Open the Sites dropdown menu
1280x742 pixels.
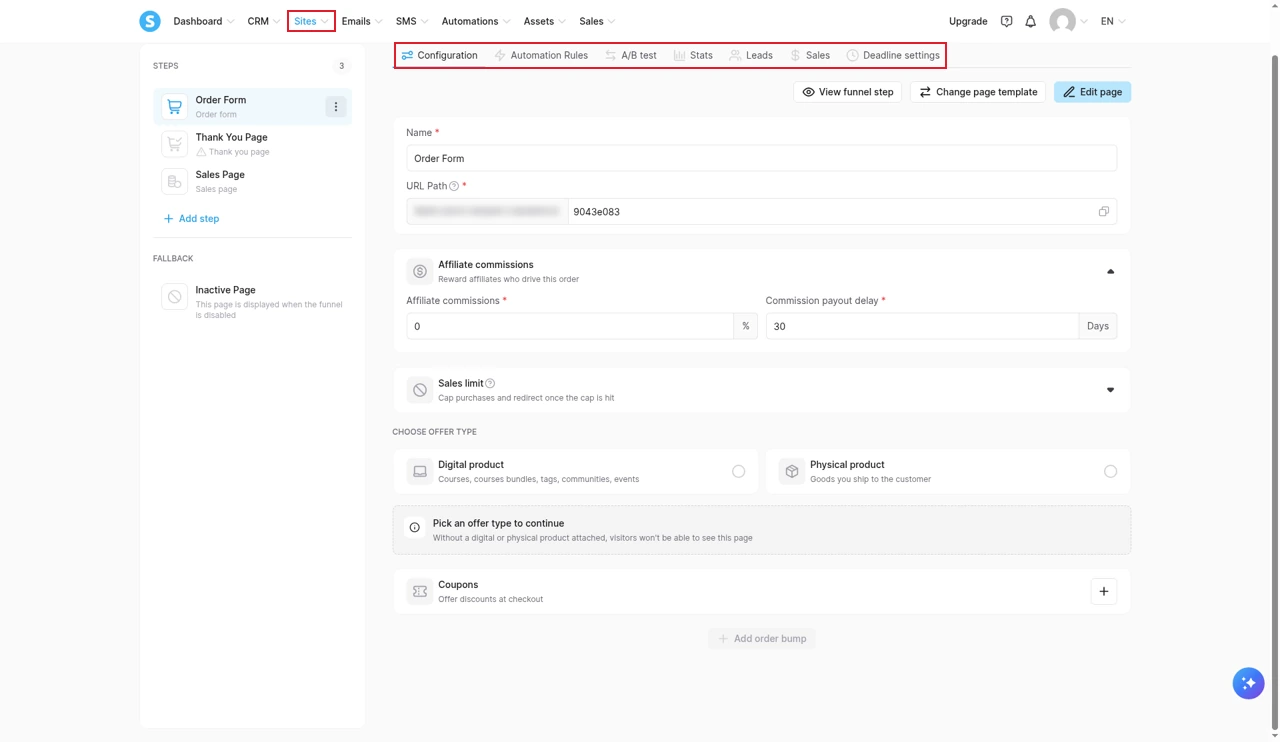point(311,21)
